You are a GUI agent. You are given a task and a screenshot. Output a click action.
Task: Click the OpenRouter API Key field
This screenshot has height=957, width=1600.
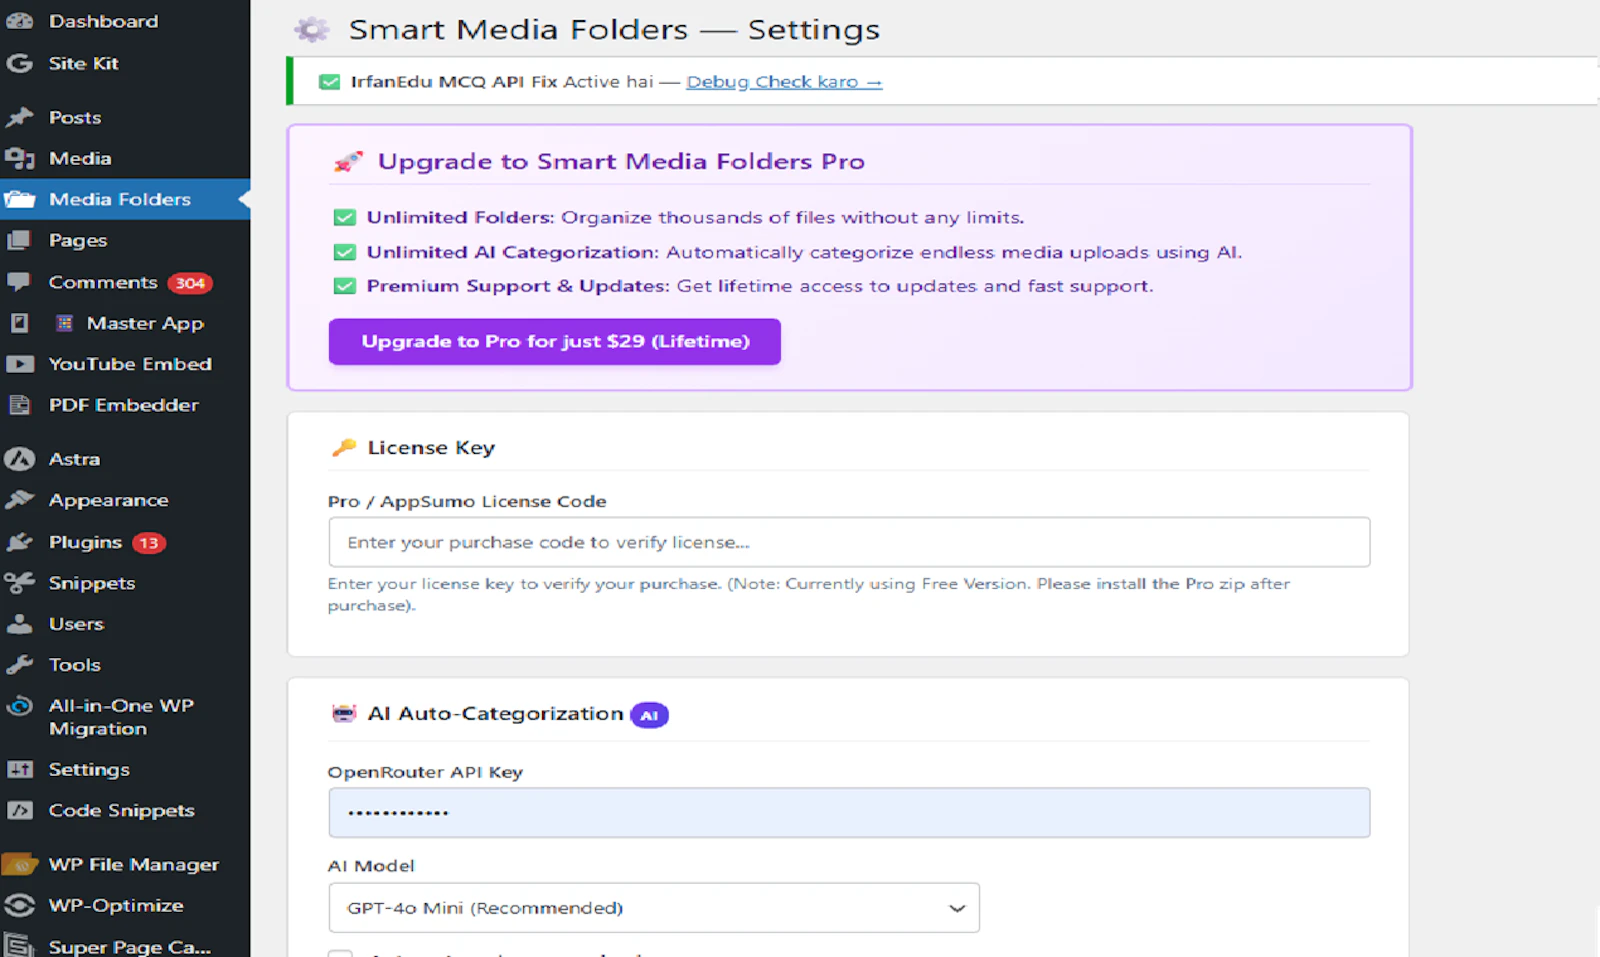pyautogui.click(x=849, y=812)
